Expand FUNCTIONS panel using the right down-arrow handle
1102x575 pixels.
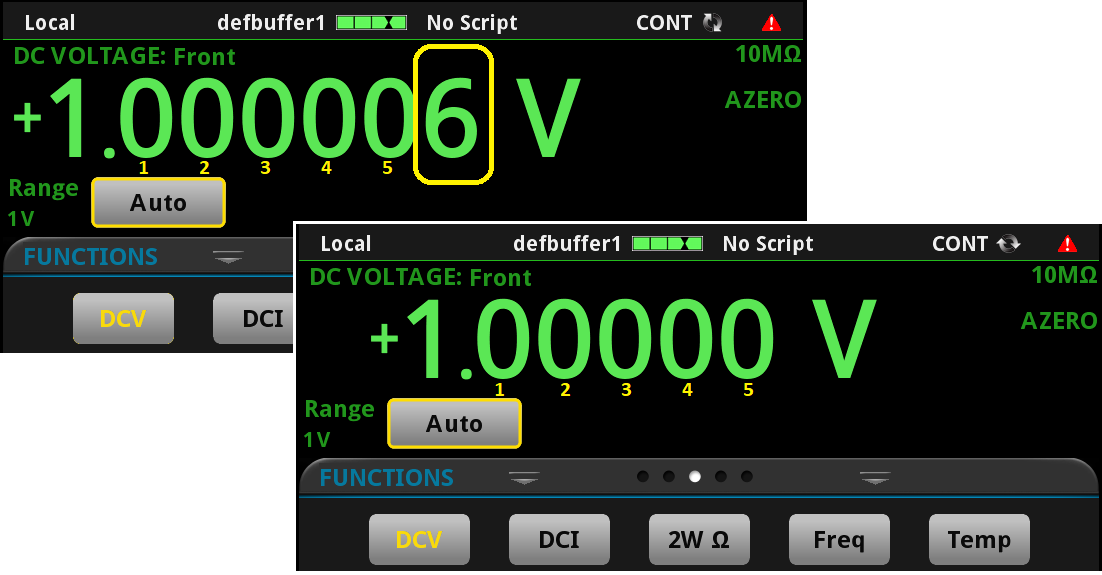coord(875,478)
